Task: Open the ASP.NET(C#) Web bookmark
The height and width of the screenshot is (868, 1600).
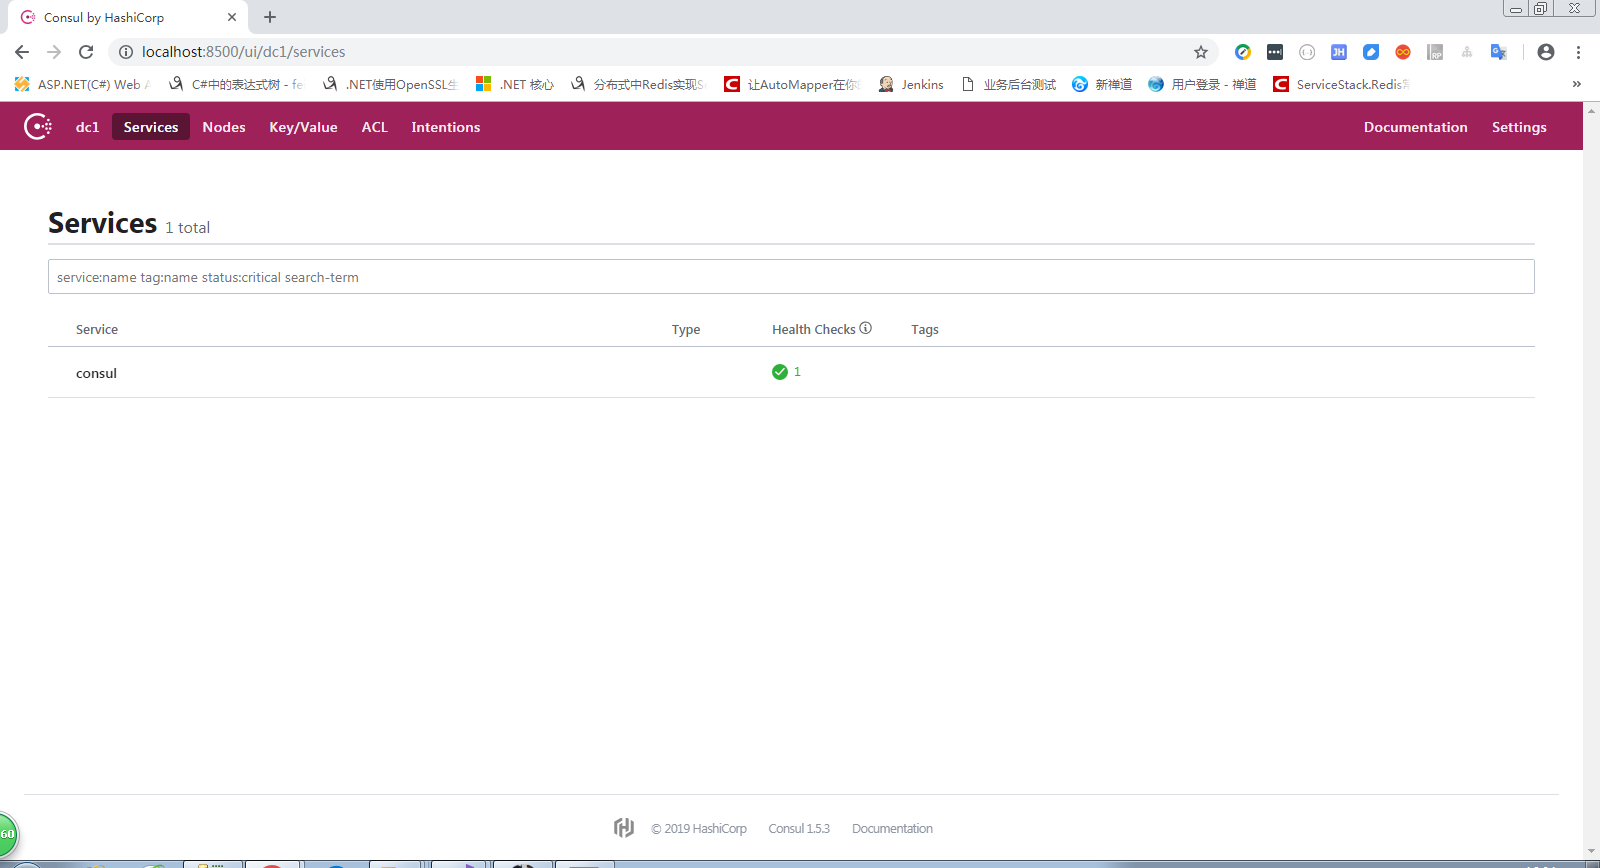Action: pos(82,84)
